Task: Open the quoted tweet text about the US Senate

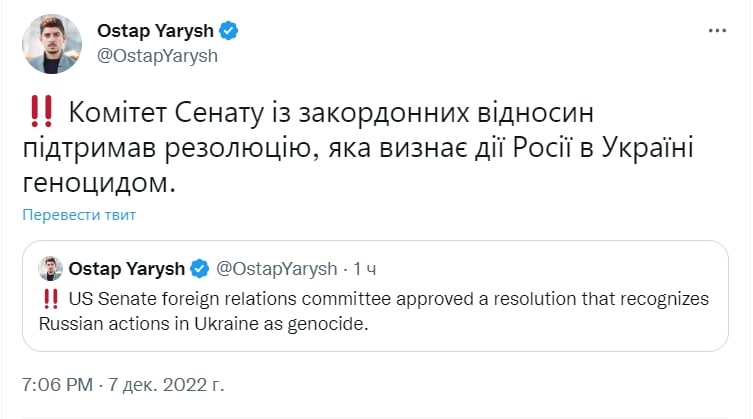Action: click(380, 298)
